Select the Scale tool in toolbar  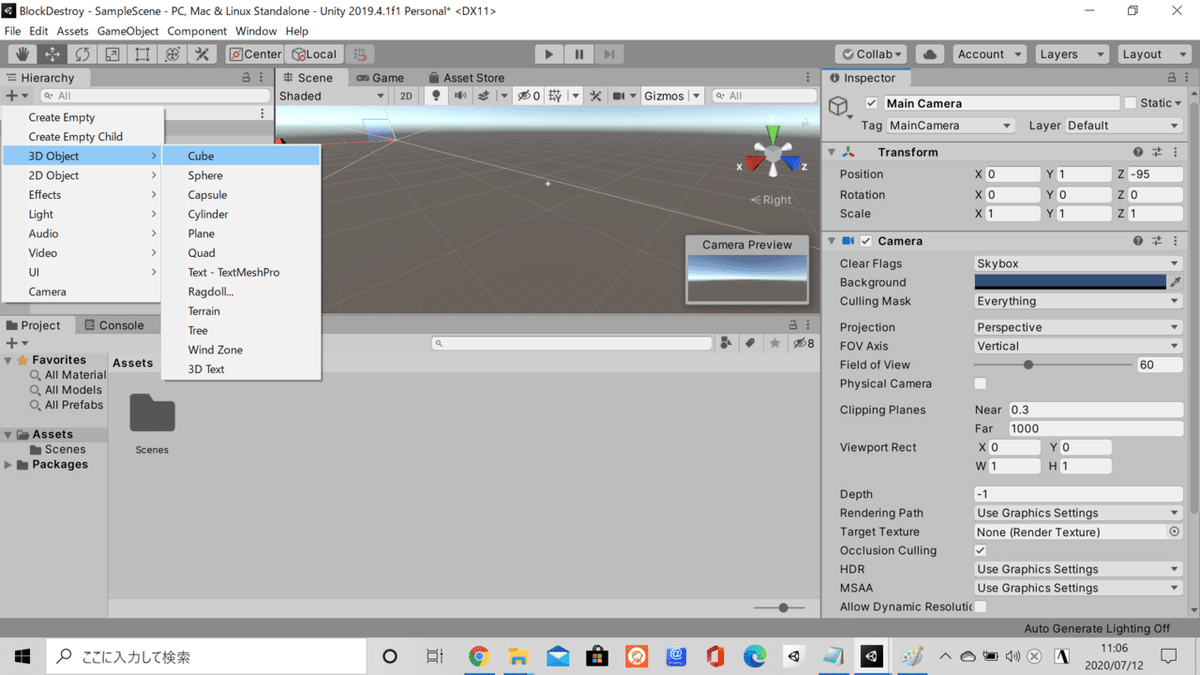[x=112, y=54]
